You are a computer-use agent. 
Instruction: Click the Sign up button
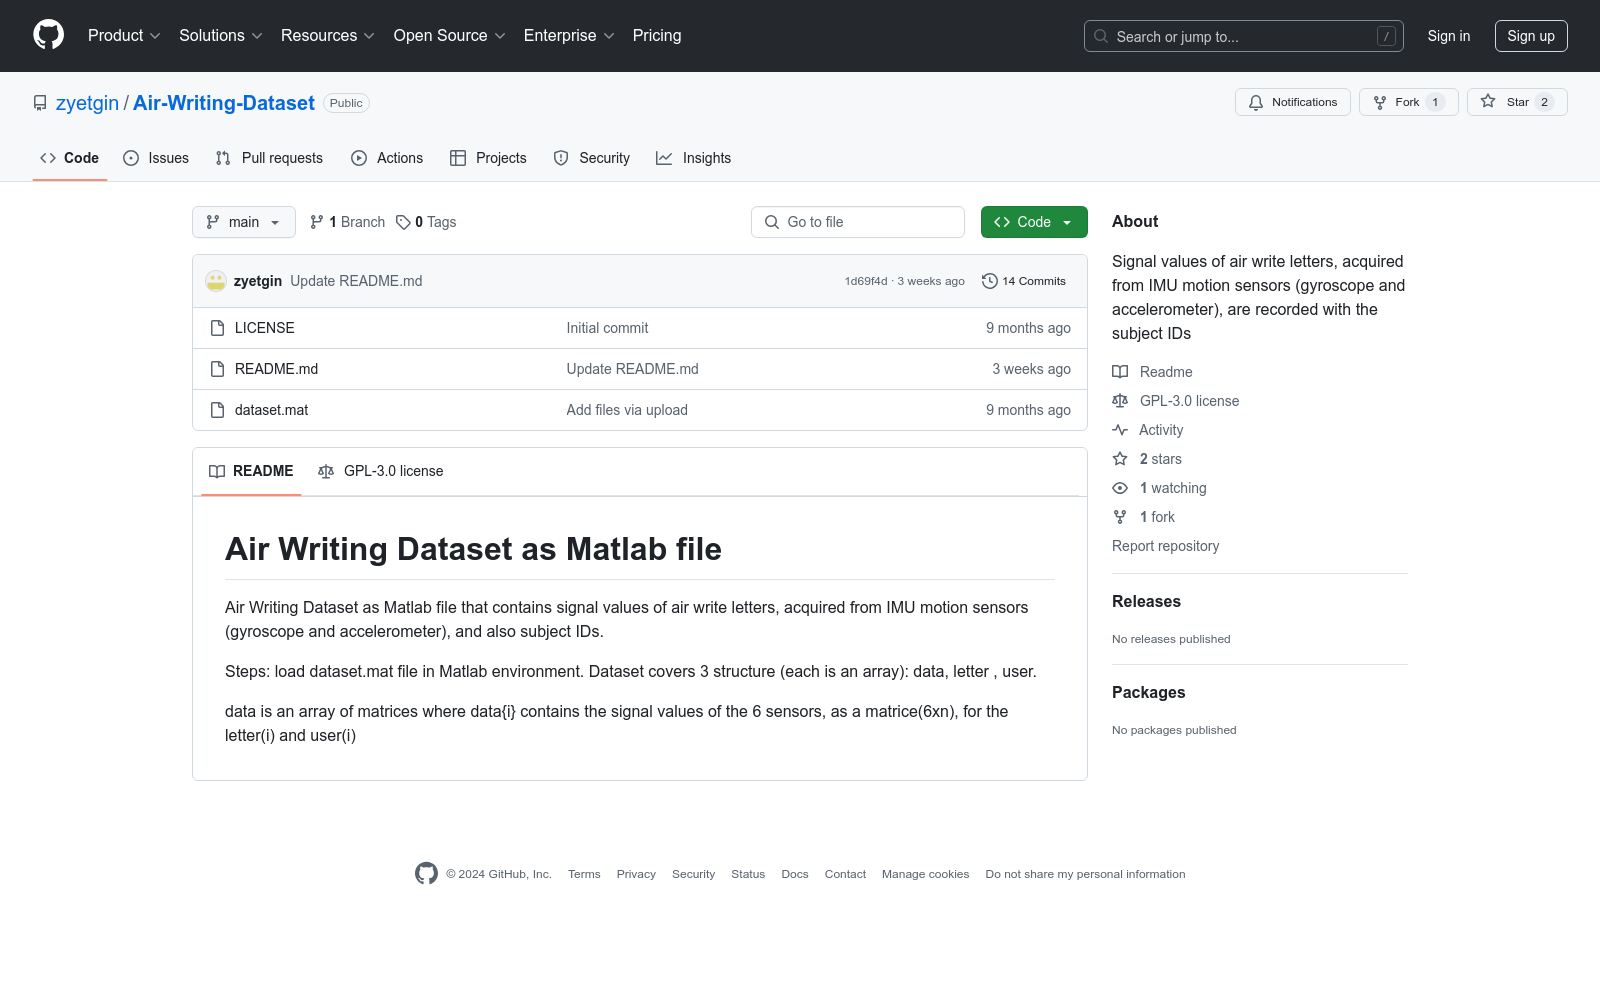coord(1530,36)
